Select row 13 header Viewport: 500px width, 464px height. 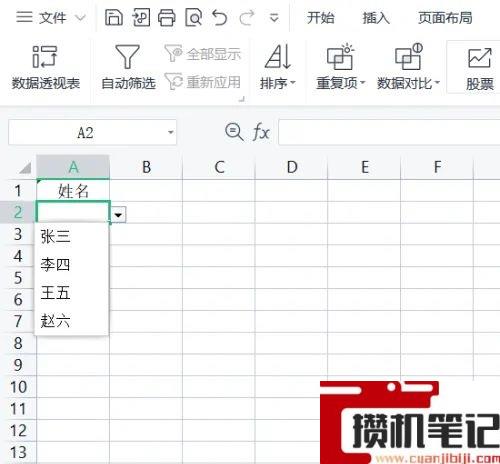pos(18,452)
